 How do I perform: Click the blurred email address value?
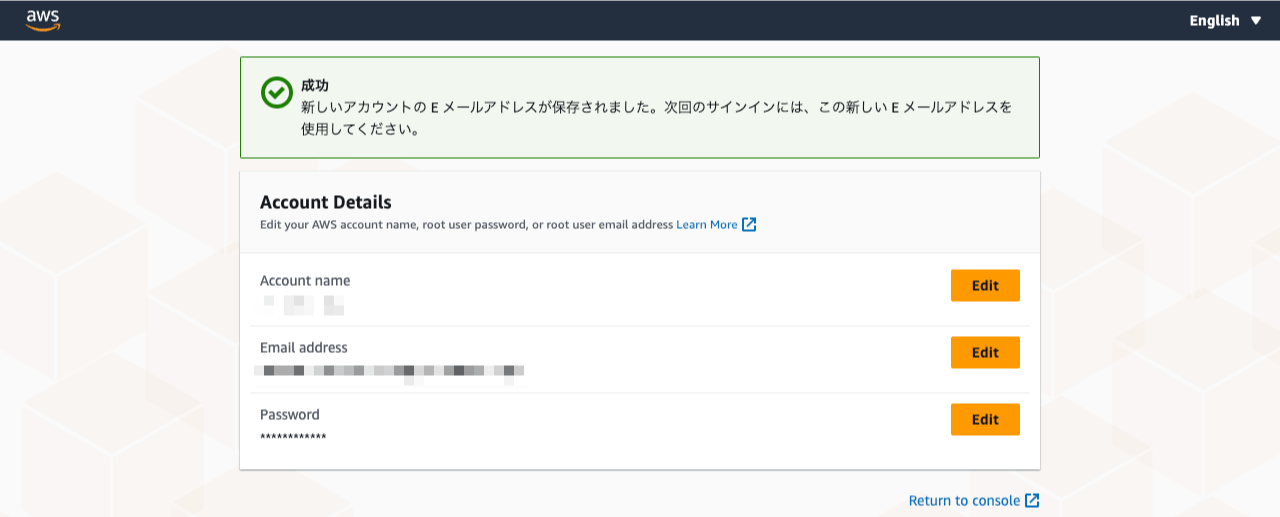click(390, 372)
